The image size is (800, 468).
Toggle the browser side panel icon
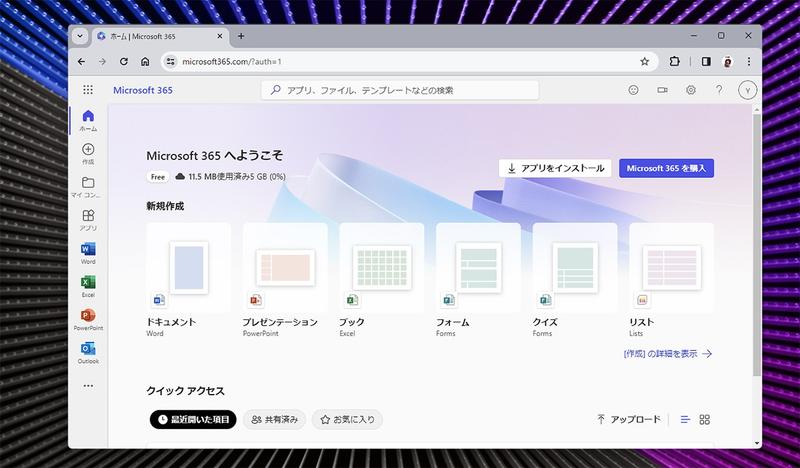pos(706,62)
